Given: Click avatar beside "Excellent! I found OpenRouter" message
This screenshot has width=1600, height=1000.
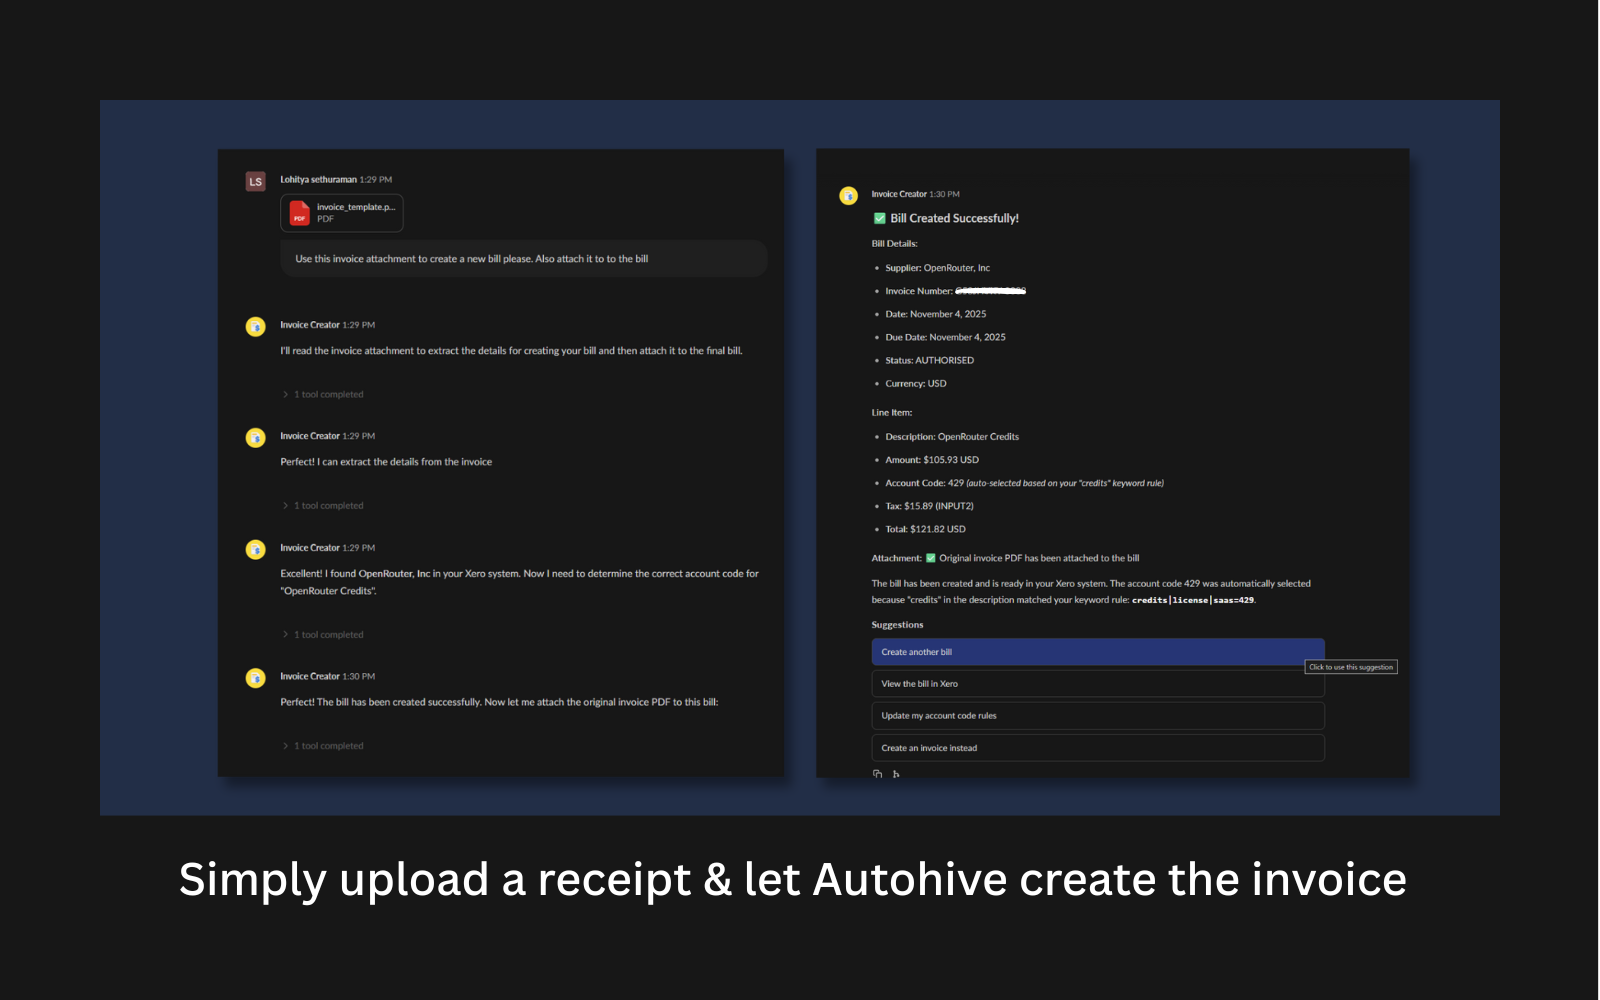Looking at the screenshot, I should [x=256, y=550].
